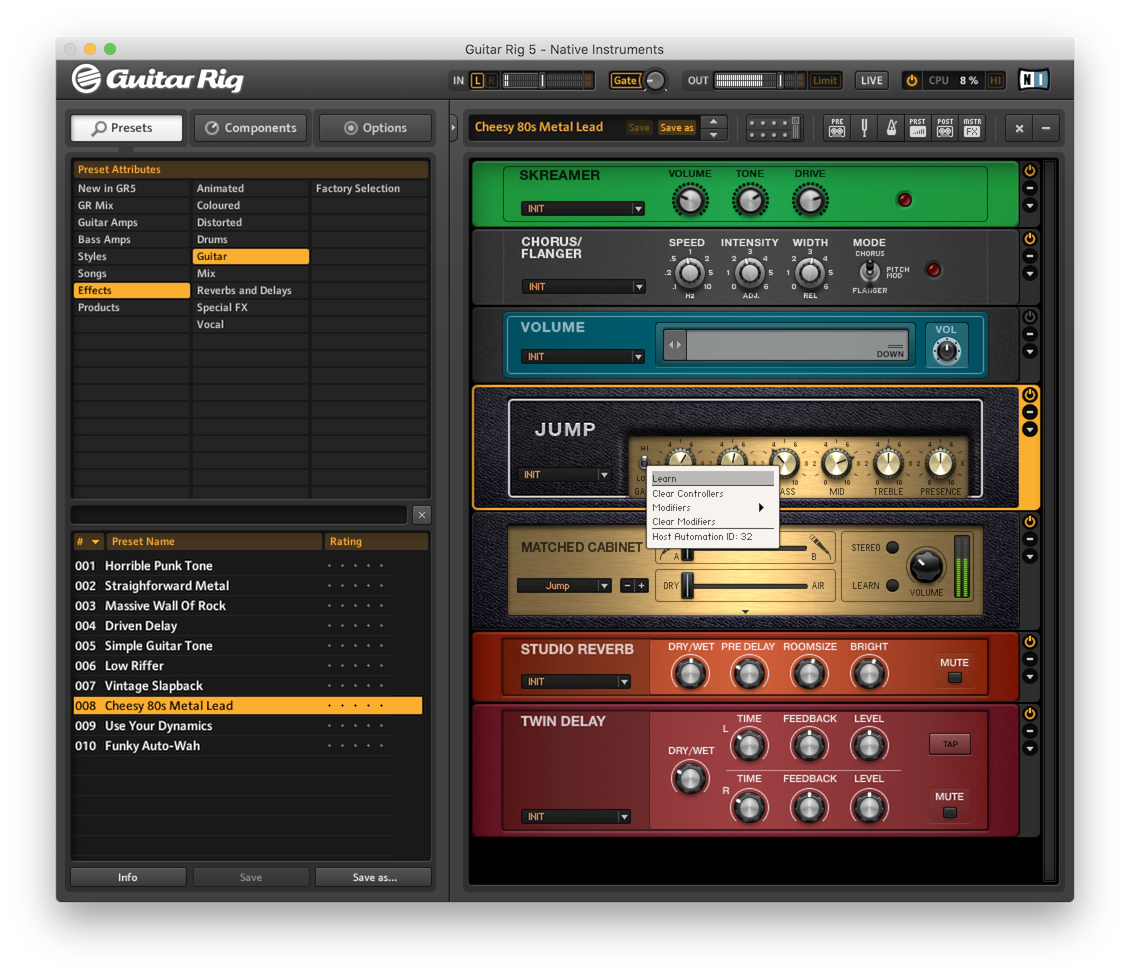This screenshot has width=1130, height=976.
Task: Open the Studio Reverb INIT preset dropdown
Action: click(x=575, y=681)
